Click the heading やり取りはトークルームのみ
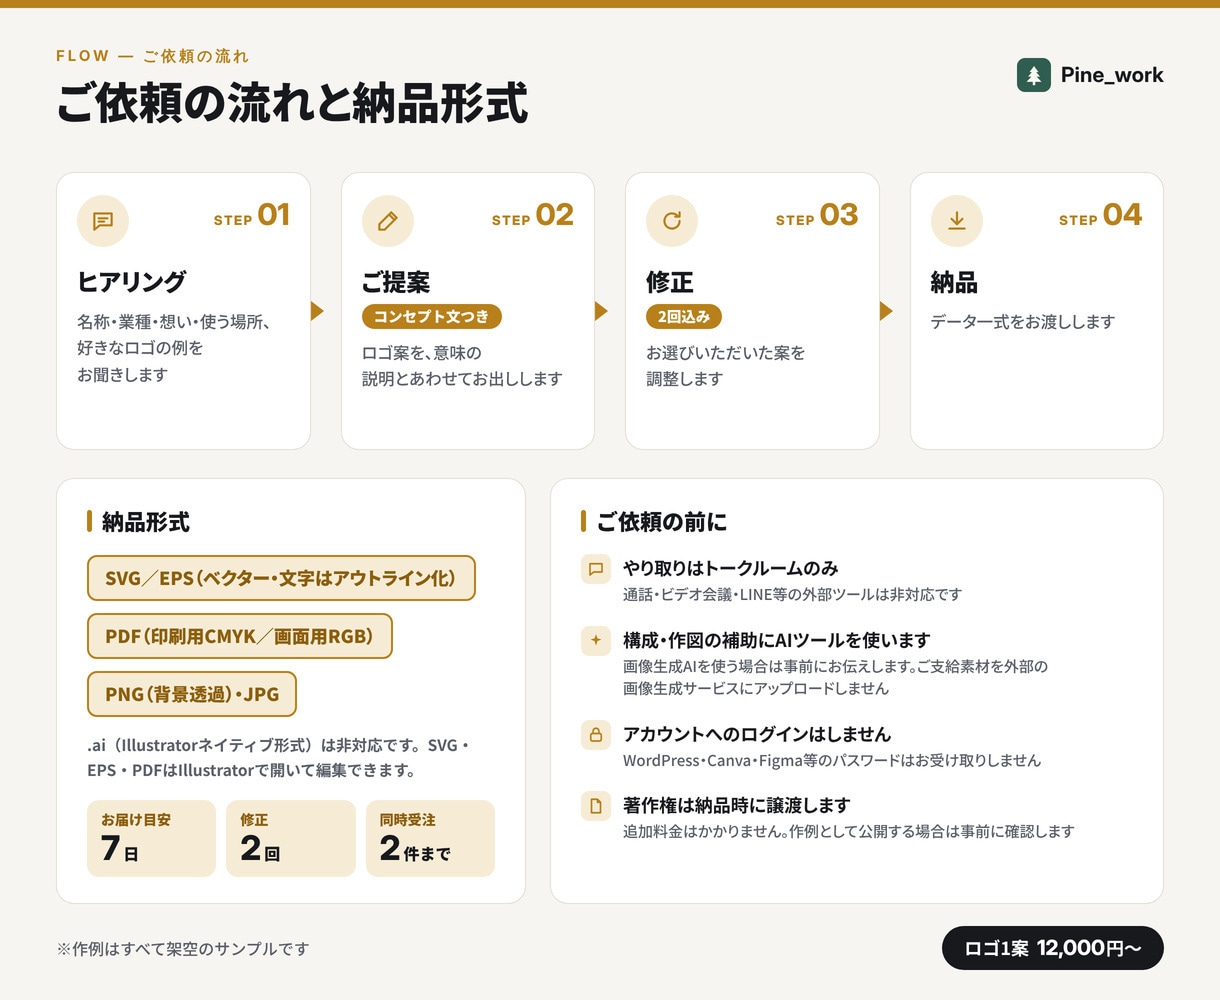The height and width of the screenshot is (1000, 1220). (731, 568)
